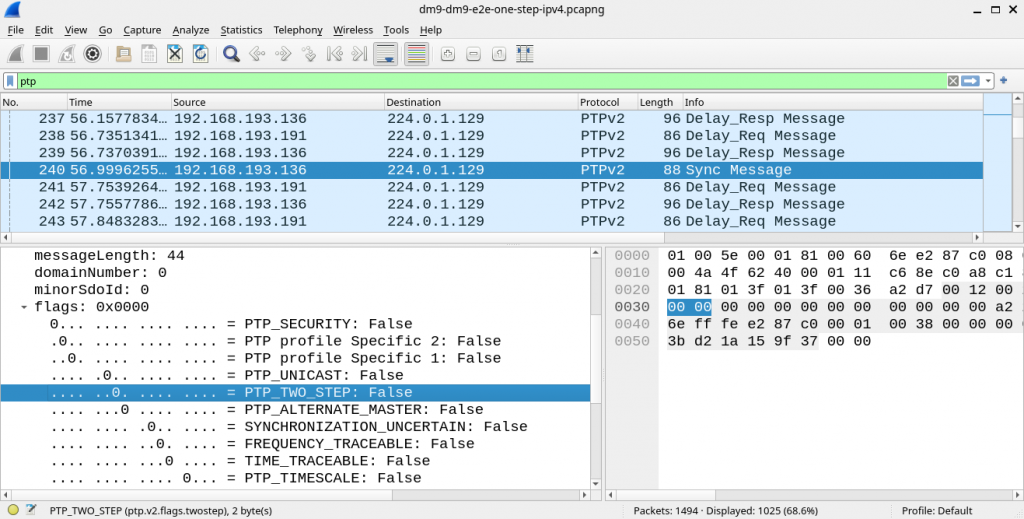Zoom in the main window text
Image resolution: width=1024 pixels, height=519 pixels.
pyautogui.click(x=447, y=54)
